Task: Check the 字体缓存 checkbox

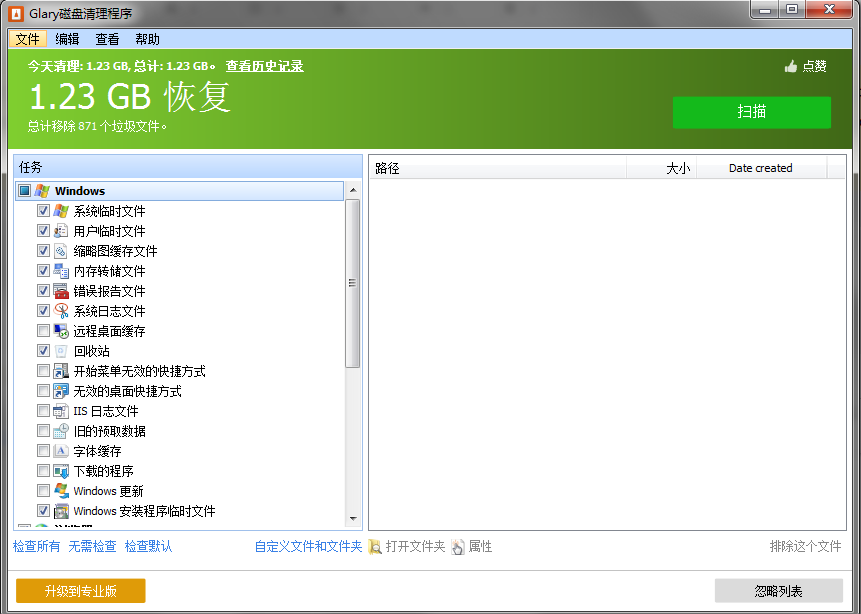Action: 43,450
